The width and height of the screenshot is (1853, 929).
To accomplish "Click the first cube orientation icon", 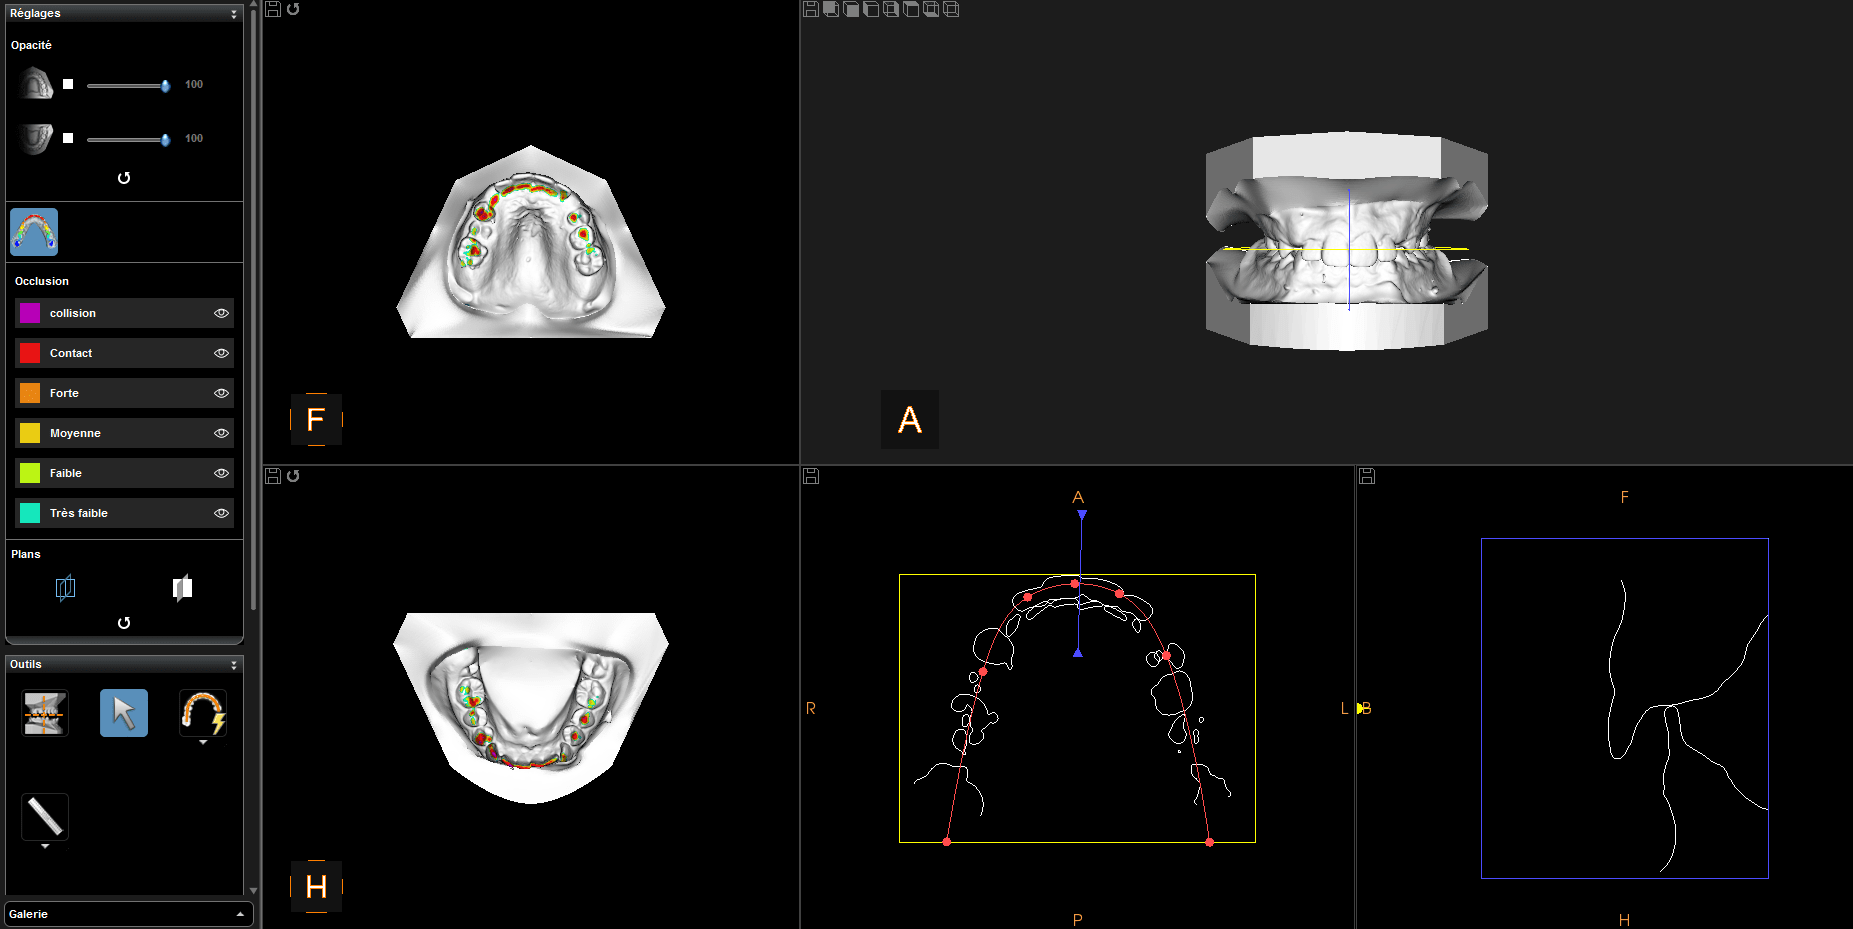I will (x=831, y=9).
